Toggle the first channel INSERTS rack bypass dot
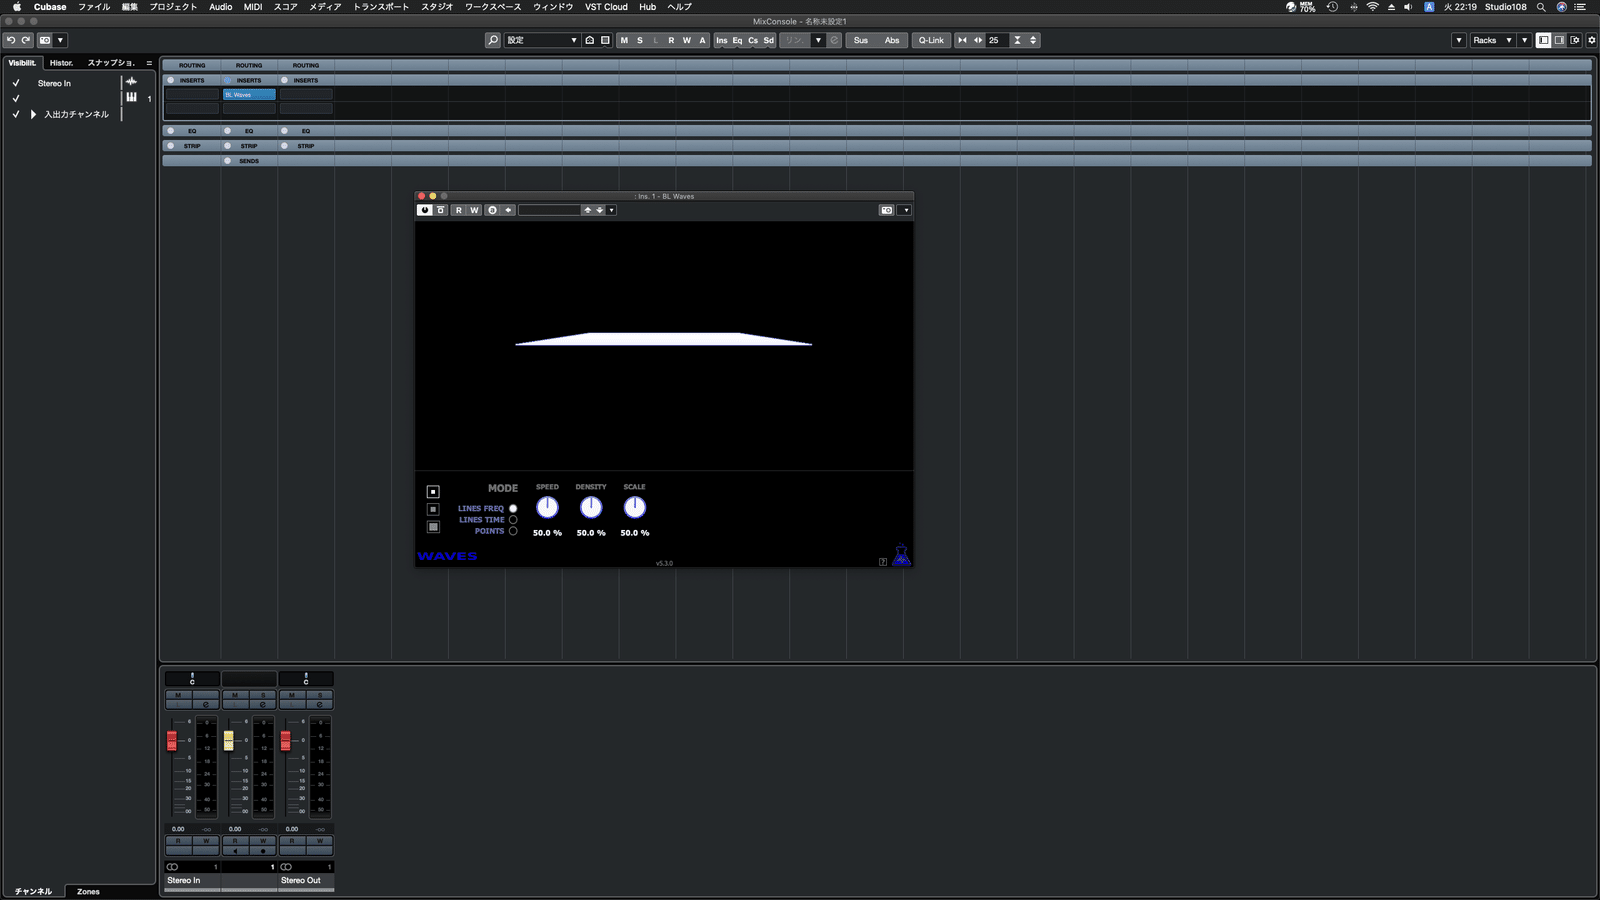 171,80
